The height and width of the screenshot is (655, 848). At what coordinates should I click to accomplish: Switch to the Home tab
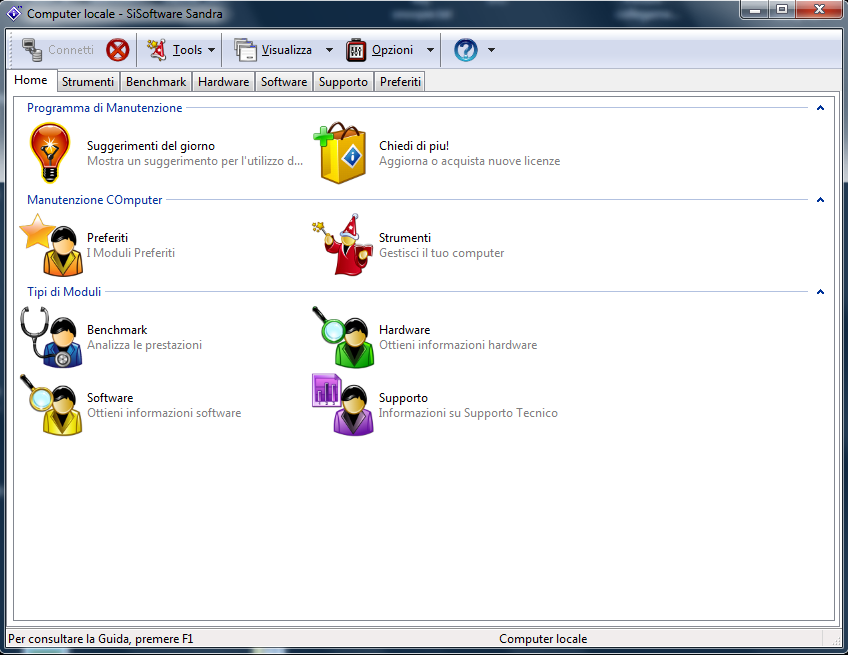(31, 80)
